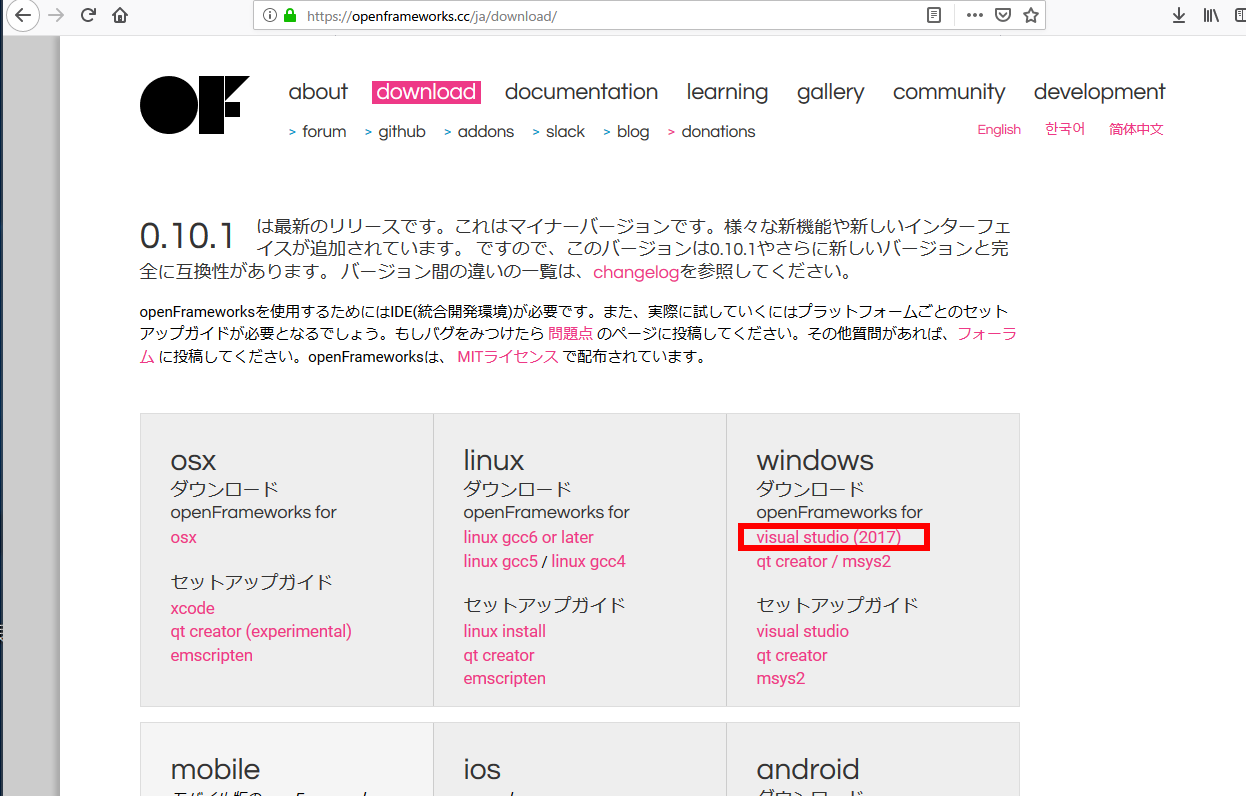Download linux gcc6 or later
Image resolution: width=1246 pixels, height=796 pixels.
point(529,537)
